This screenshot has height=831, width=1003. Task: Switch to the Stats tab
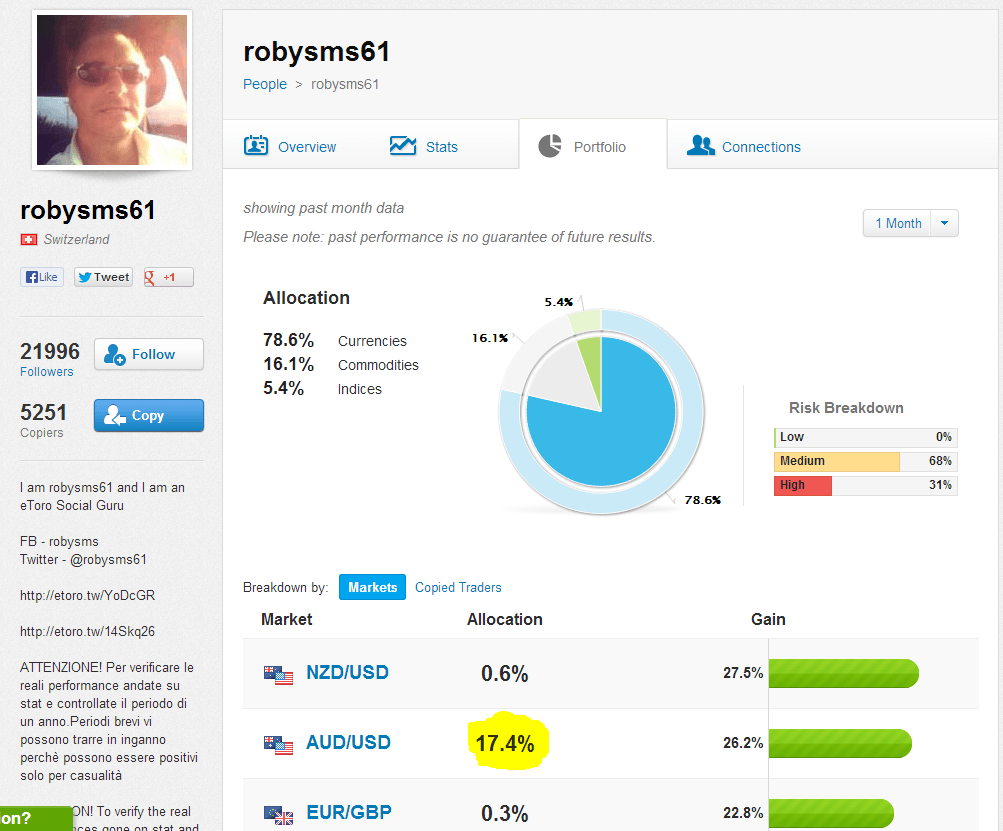tap(422, 145)
